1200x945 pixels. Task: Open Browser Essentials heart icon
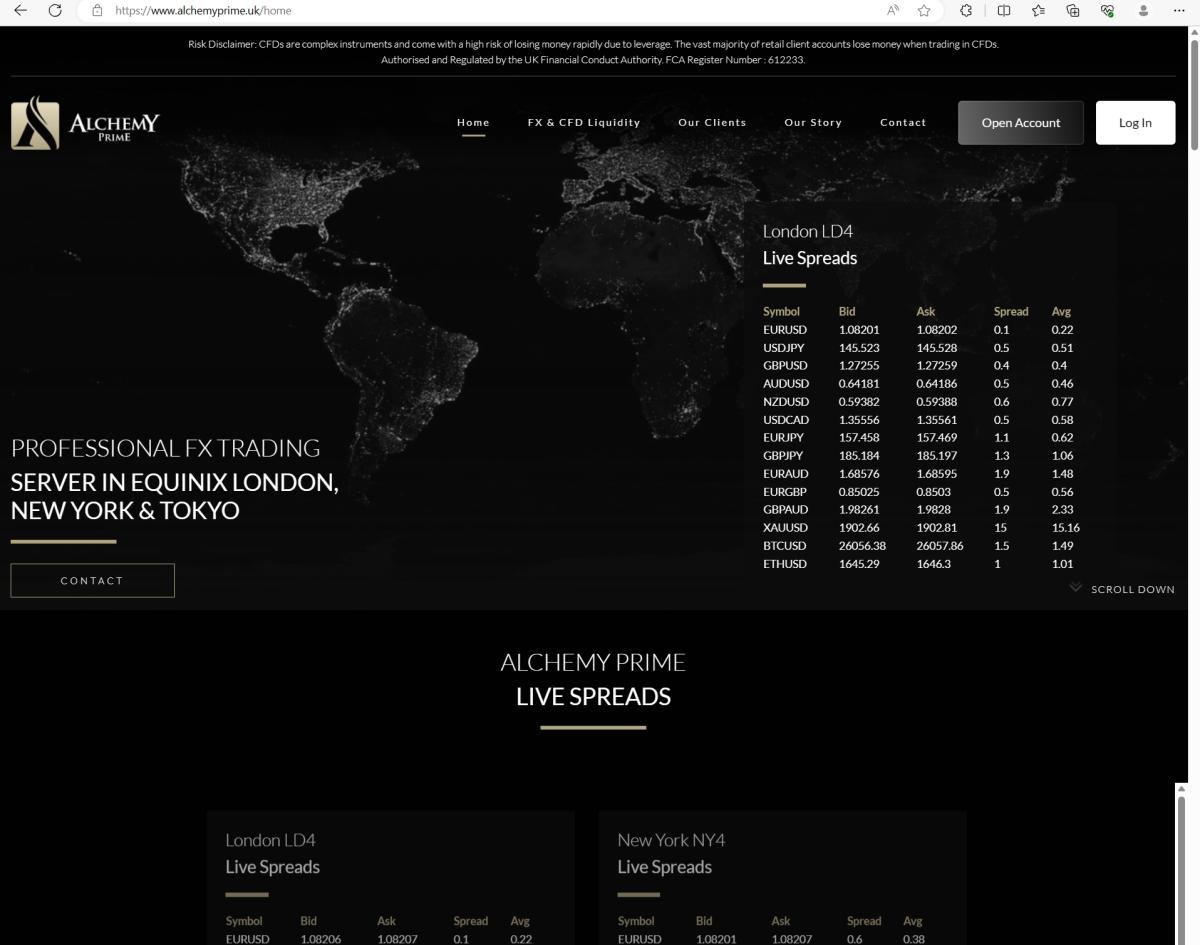[x=1107, y=10]
